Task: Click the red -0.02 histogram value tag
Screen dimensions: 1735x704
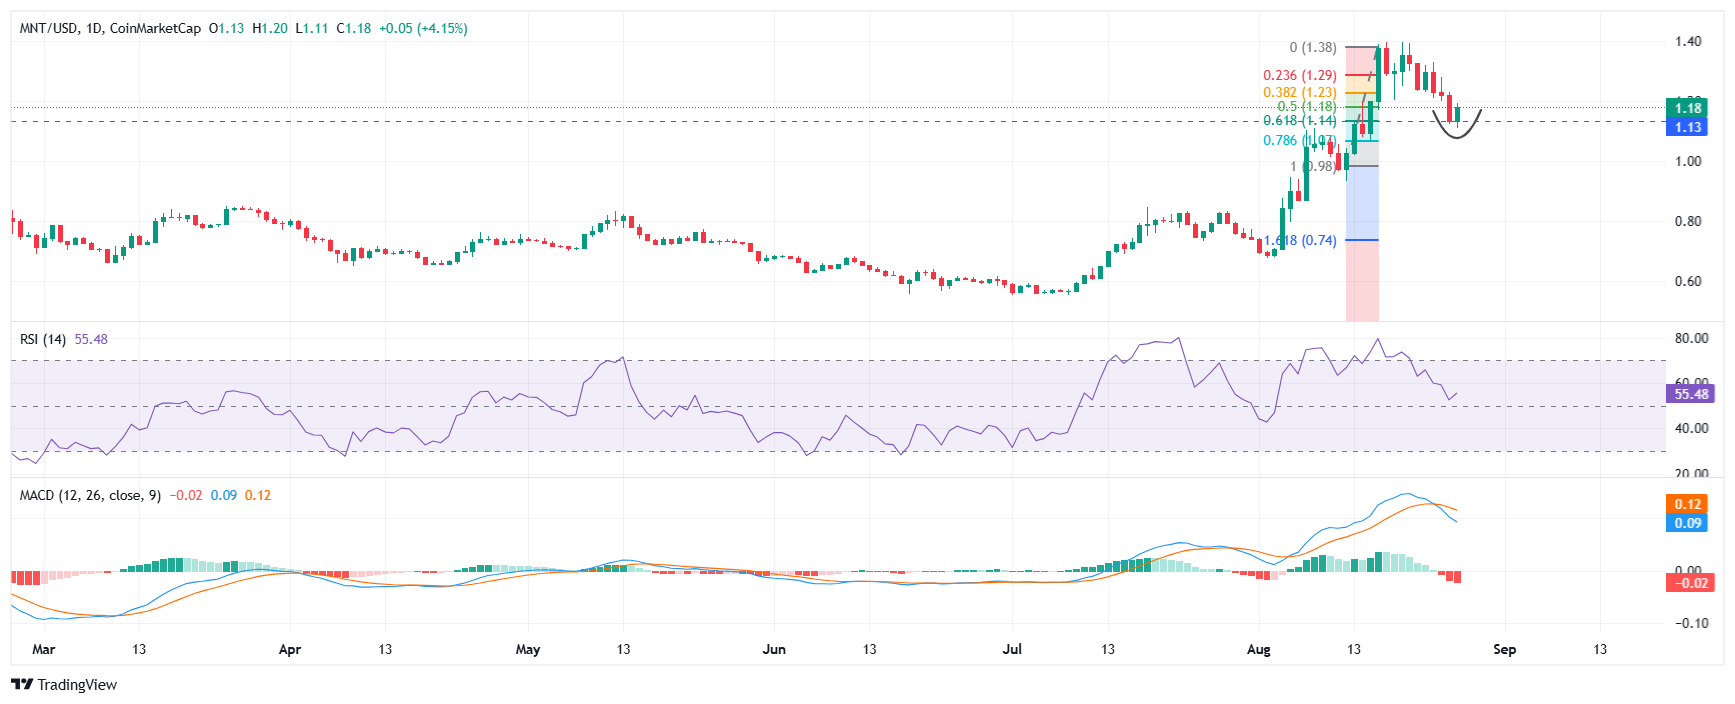Action: click(1689, 583)
